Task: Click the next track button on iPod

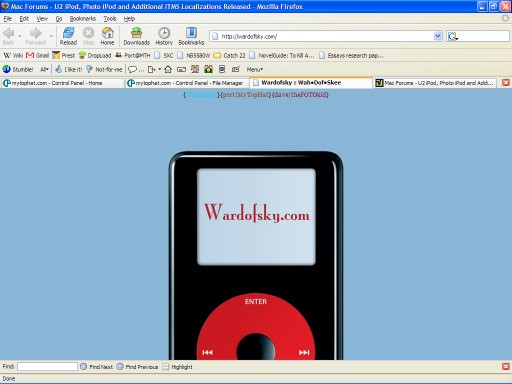Action: pyautogui.click(x=304, y=352)
